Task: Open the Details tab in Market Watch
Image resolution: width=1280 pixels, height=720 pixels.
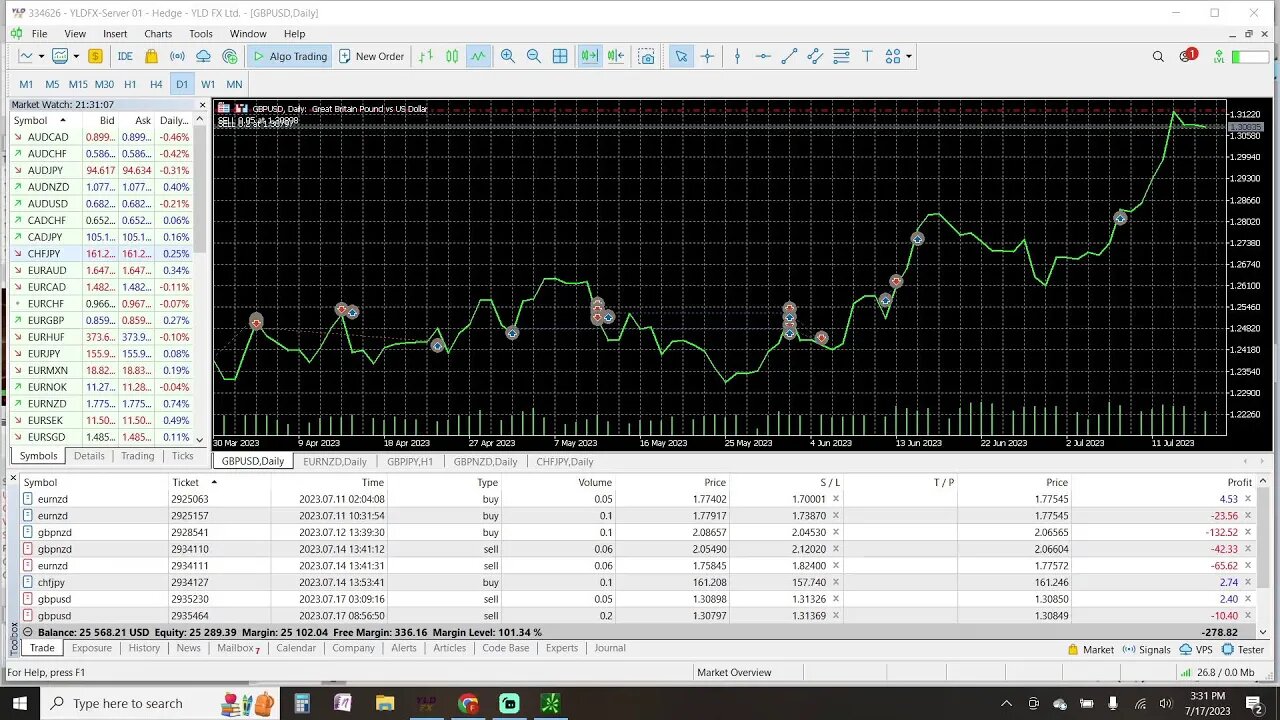Action: pos(89,456)
